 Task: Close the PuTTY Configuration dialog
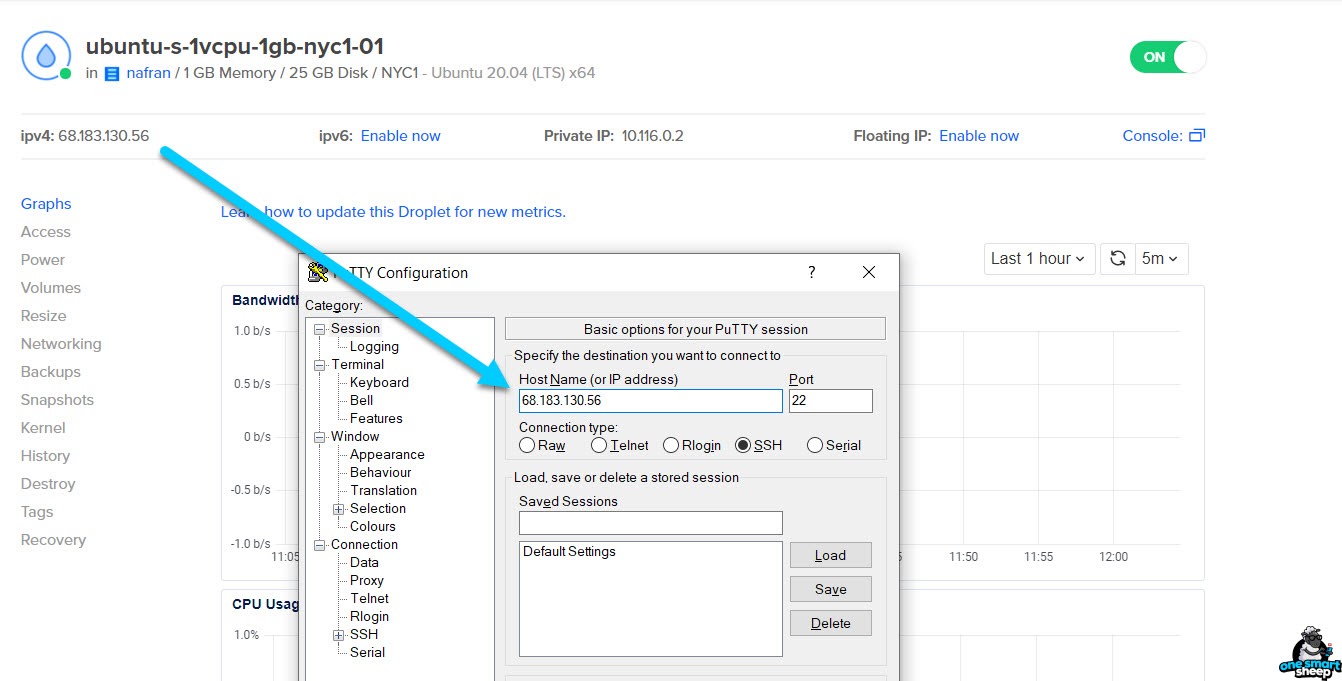(869, 272)
